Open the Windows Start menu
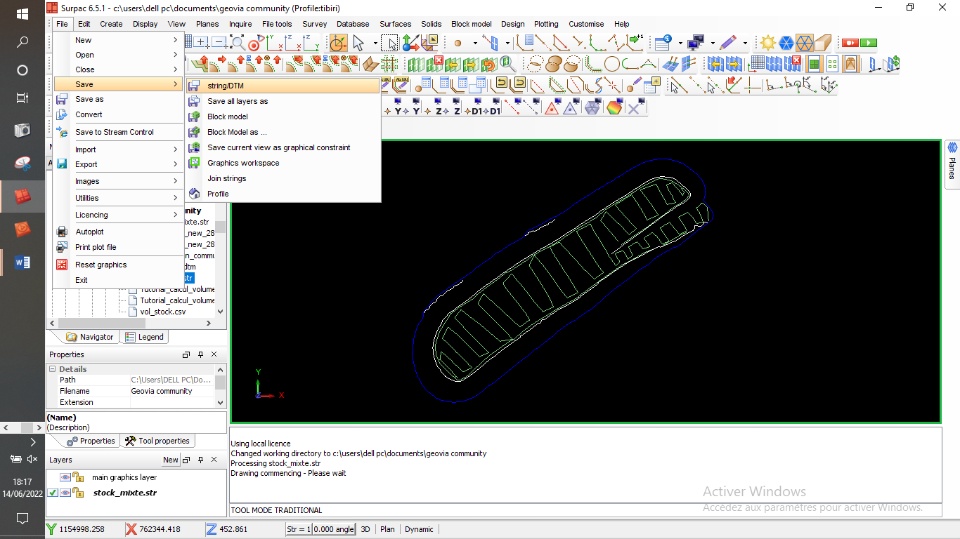 point(22,13)
